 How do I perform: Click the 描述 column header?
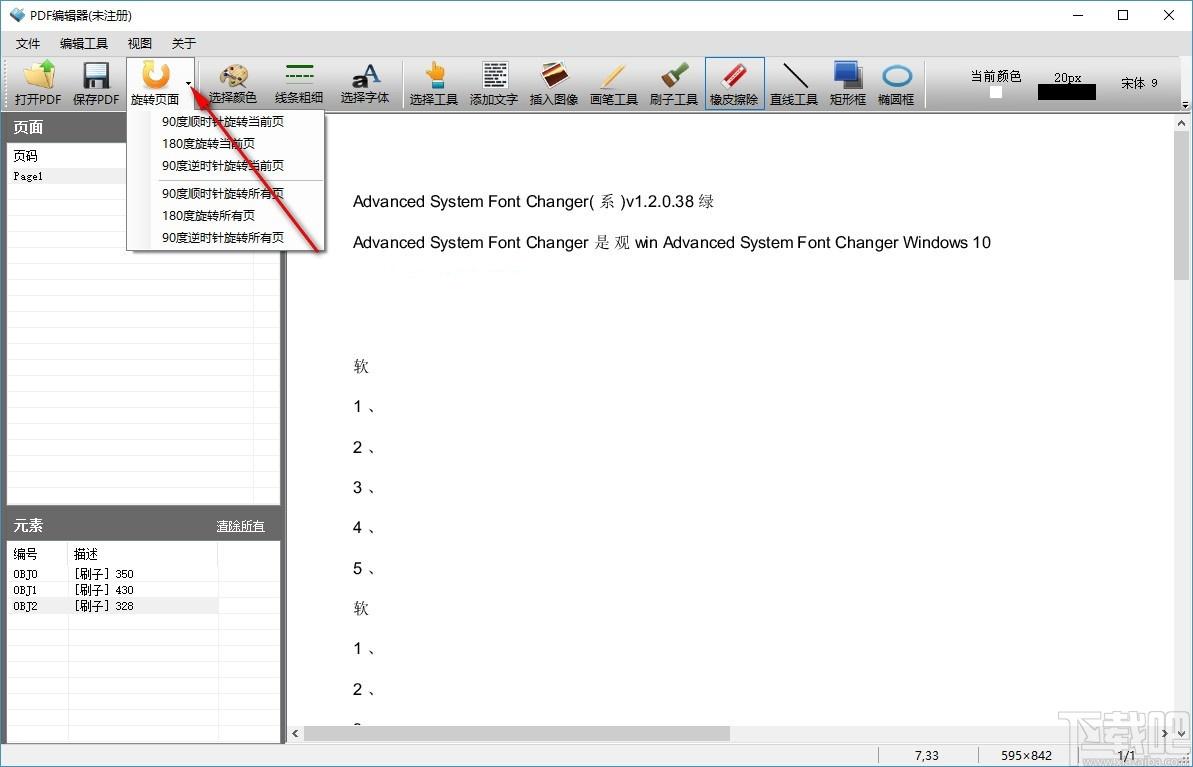(x=143, y=554)
